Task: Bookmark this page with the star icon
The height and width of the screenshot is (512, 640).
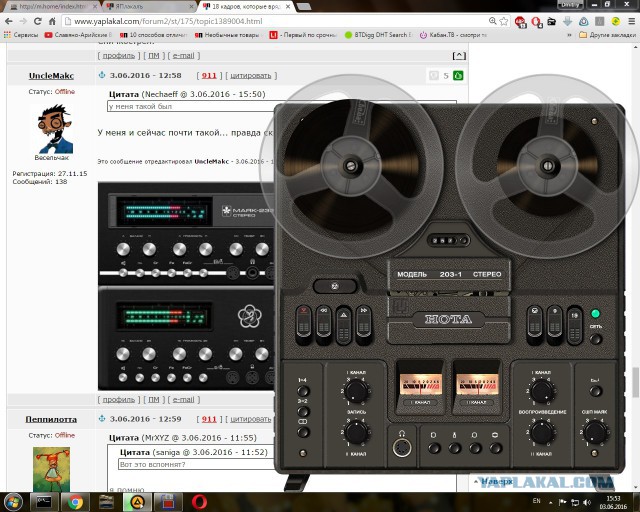Action: [x=504, y=21]
